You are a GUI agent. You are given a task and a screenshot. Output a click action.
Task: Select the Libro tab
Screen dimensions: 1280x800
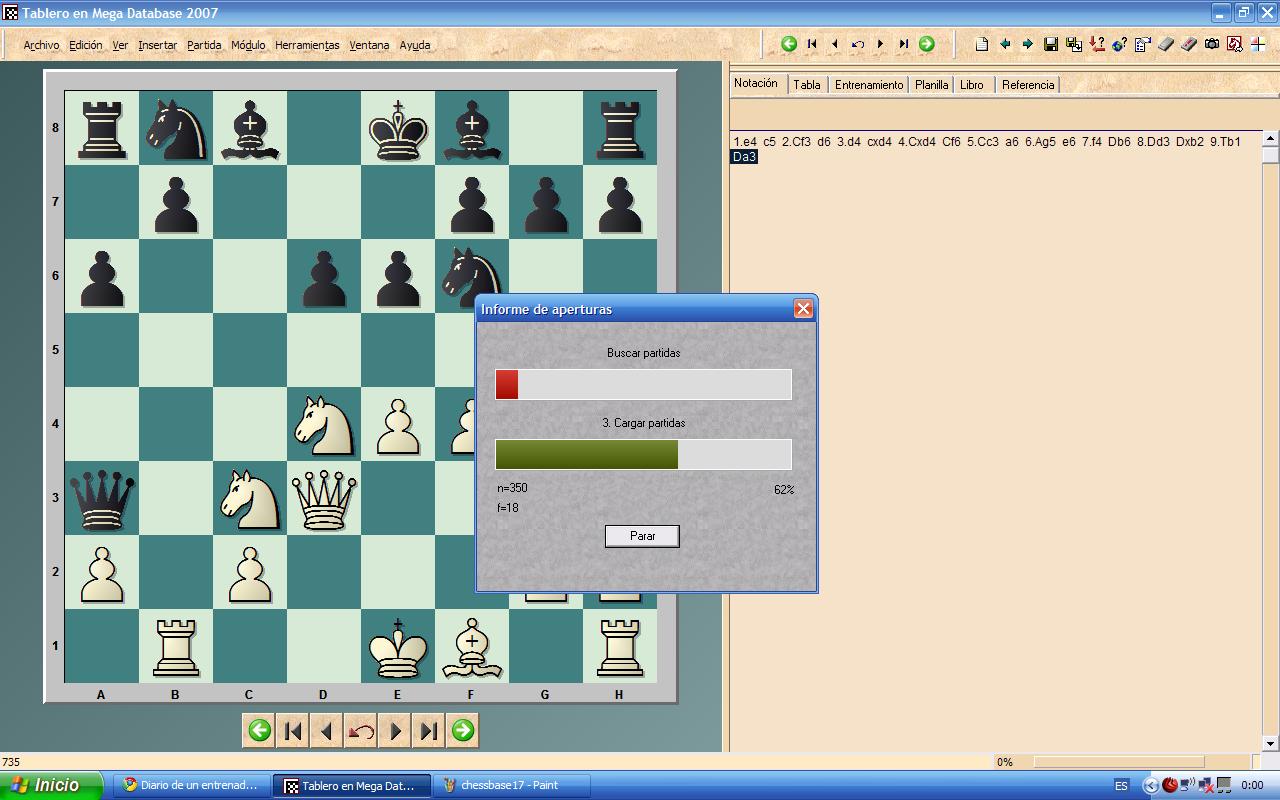click(x=973, y=85)
